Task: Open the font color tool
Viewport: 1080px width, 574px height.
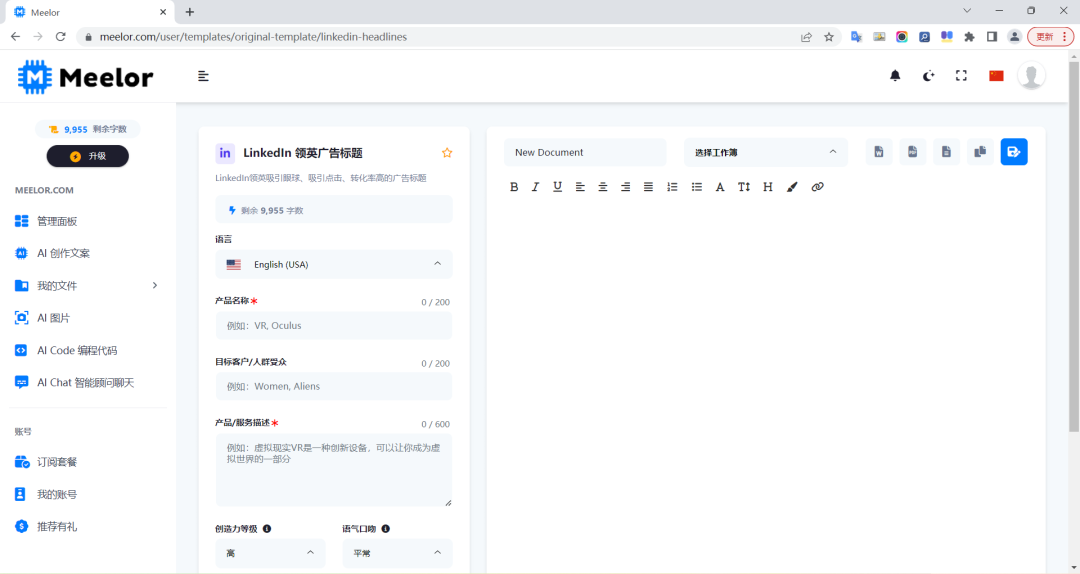Action: point(720,187)
